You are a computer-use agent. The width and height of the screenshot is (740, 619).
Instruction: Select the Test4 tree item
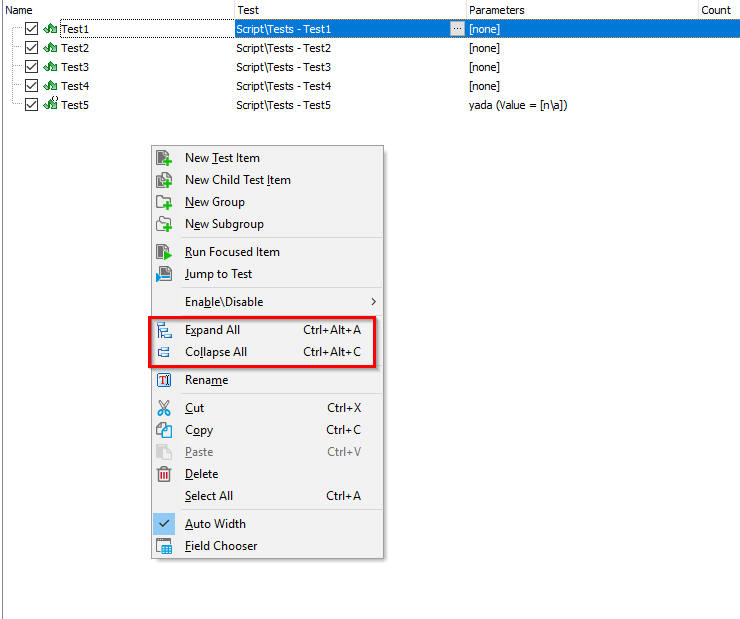click(75, 86)
